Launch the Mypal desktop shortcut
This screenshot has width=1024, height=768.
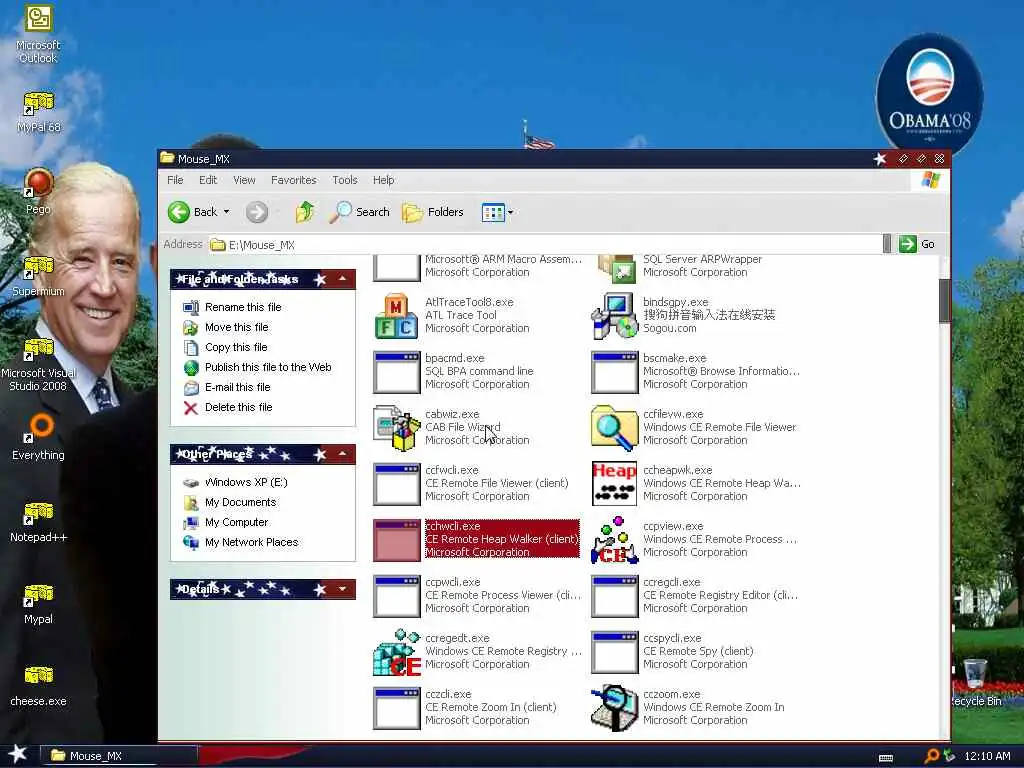(x=38, y=604)
